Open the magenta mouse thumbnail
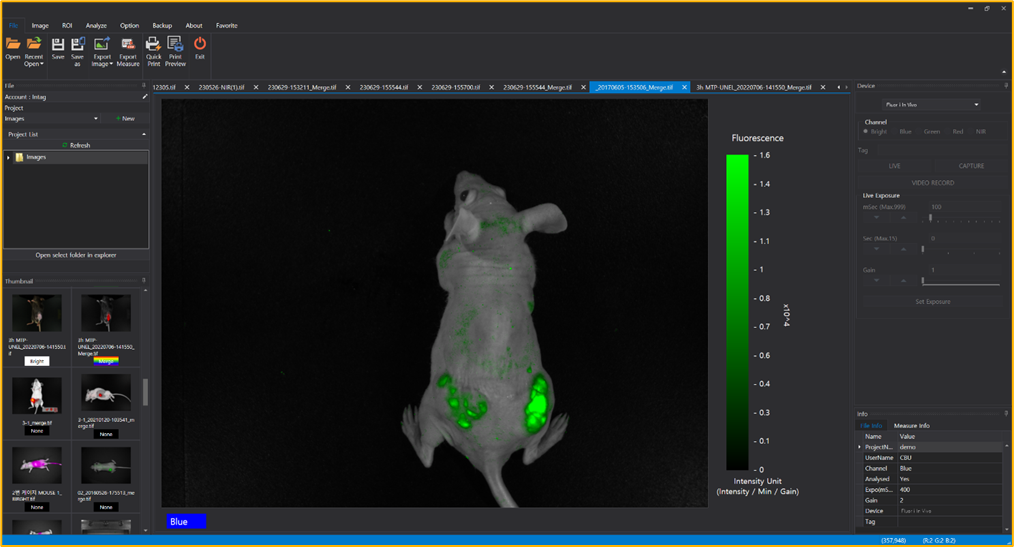This screenshot has width=1014, height=547. click(37, 465)
